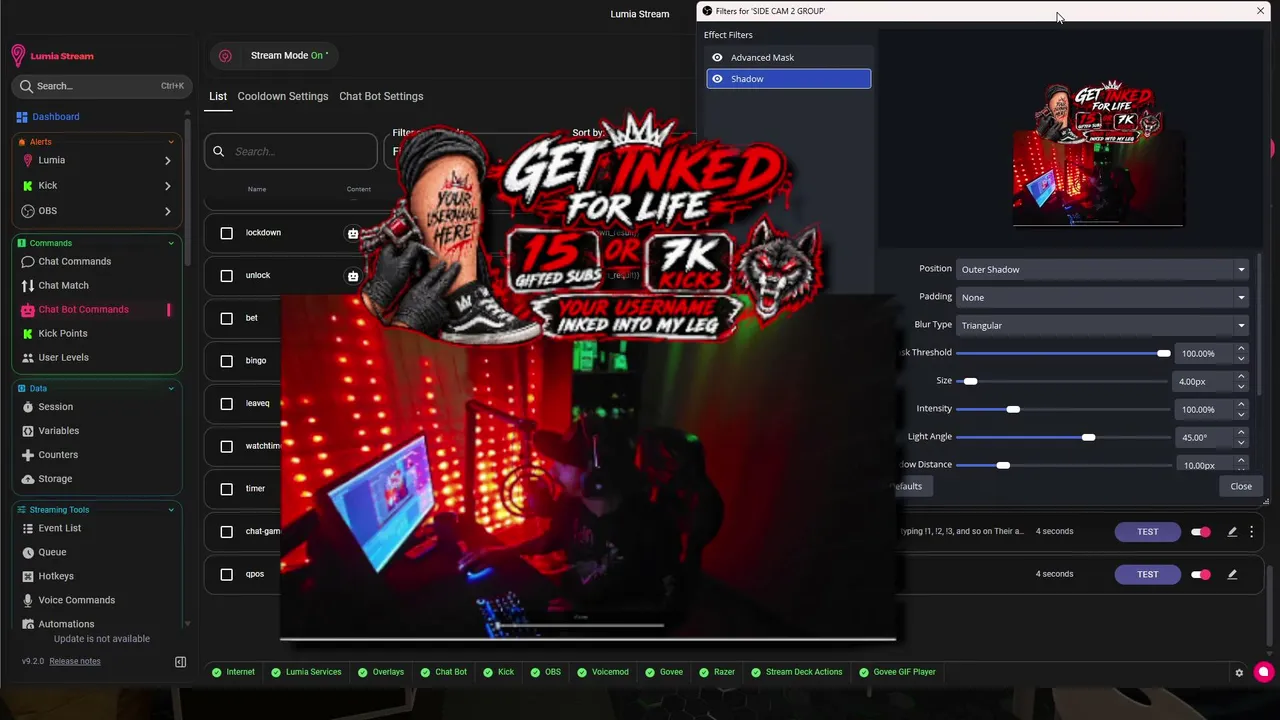
Task: Adjust the Light Angle slider
Action: pos(1063,437)
